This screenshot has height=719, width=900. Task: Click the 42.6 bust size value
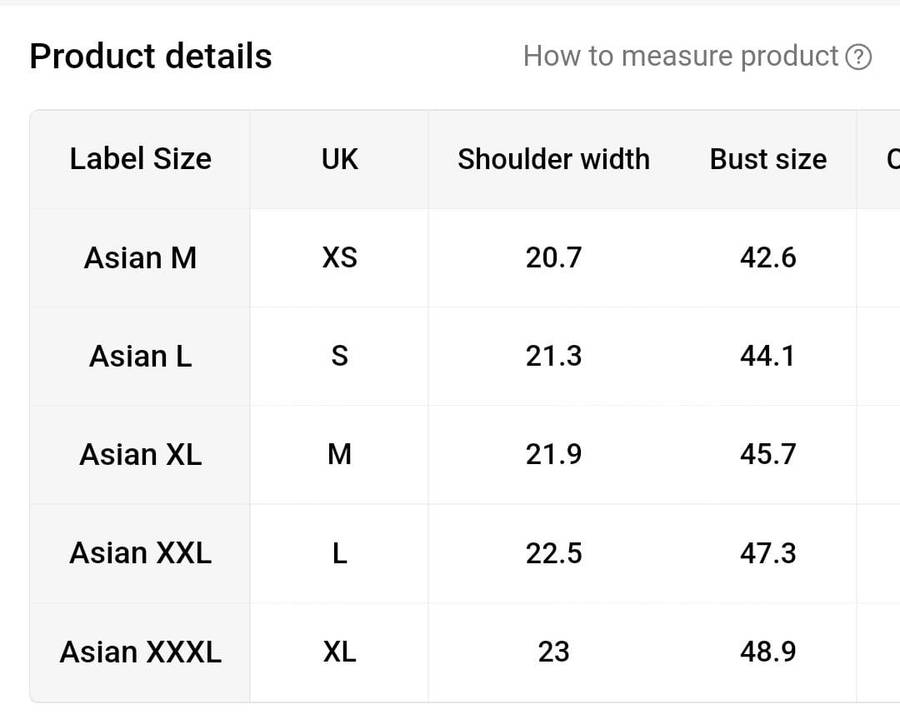click(768, 258)
